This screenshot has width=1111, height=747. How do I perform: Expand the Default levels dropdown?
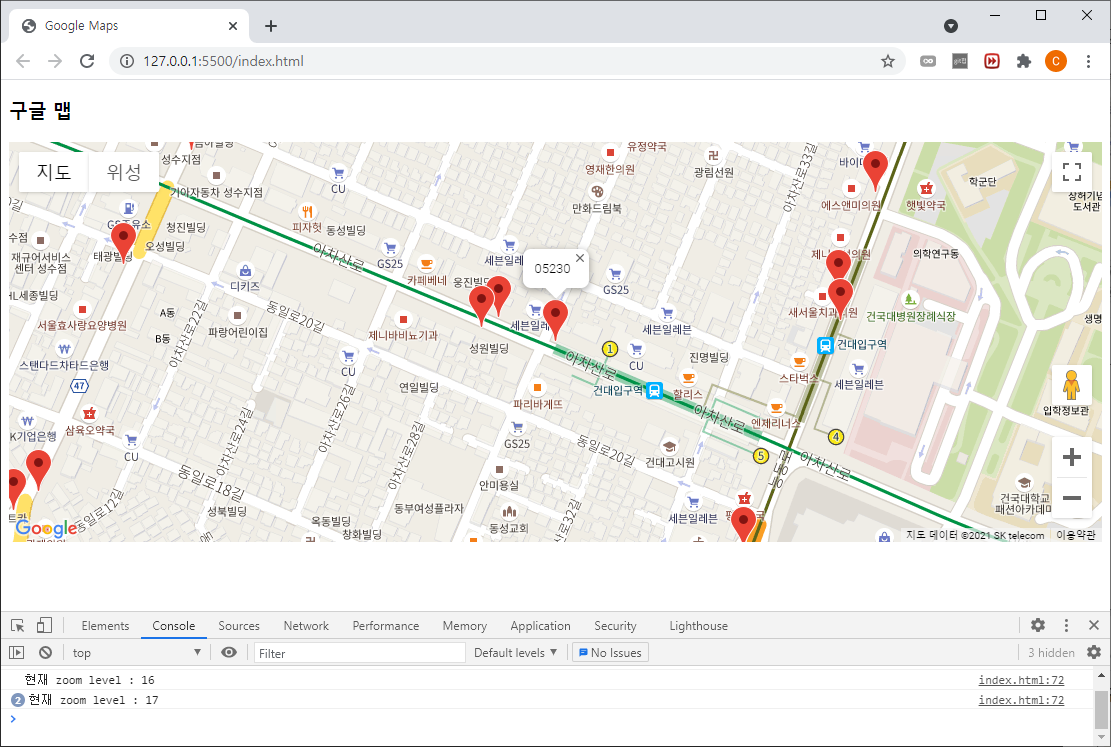point(515,652)
